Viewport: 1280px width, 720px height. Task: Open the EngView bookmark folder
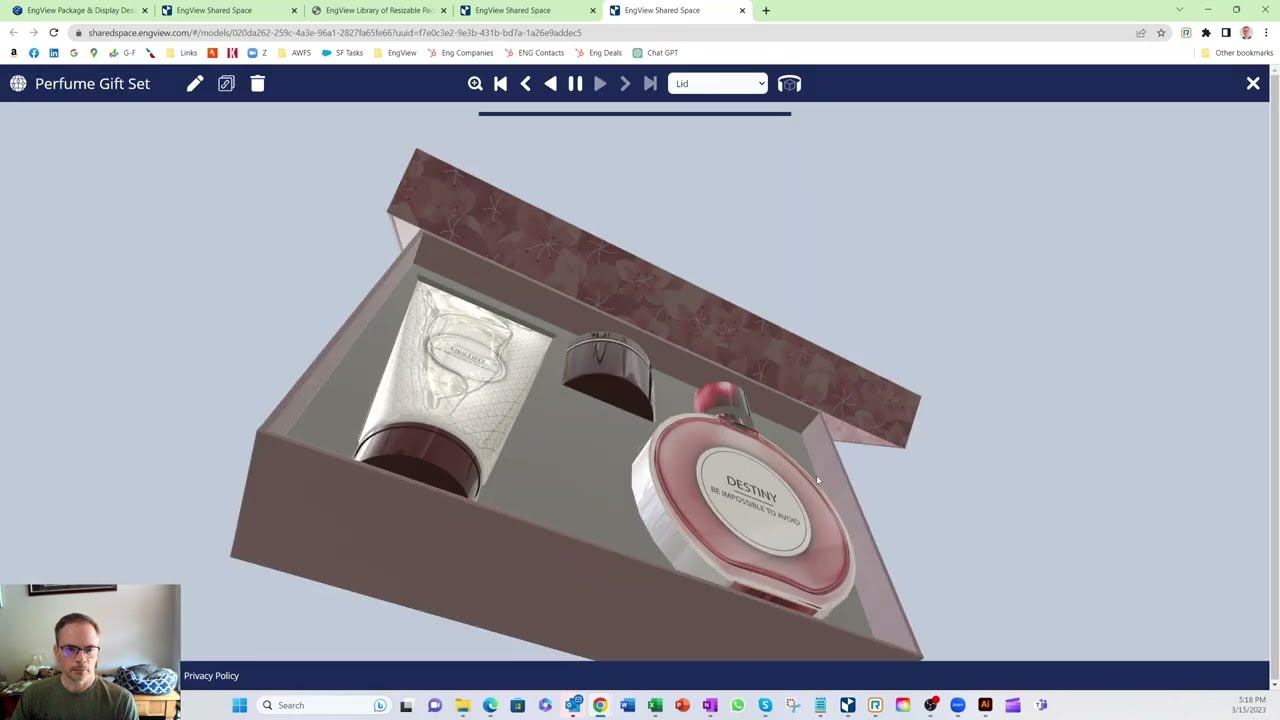(394, 53)
